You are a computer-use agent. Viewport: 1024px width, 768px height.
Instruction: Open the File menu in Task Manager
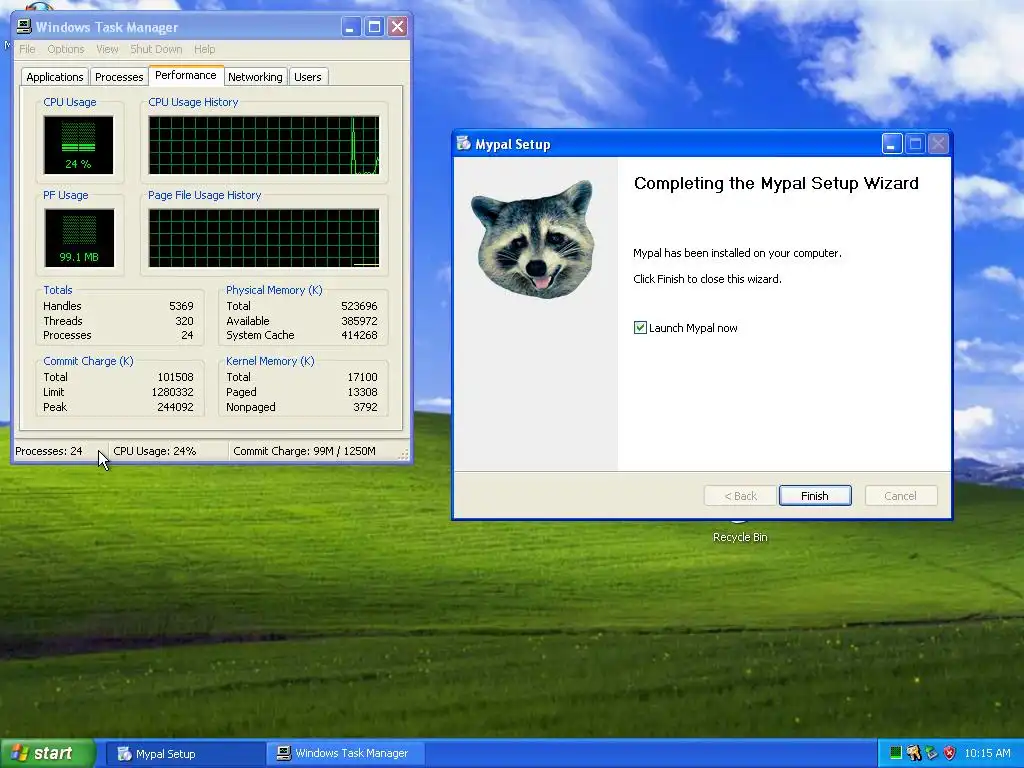(x=27, y=49)
